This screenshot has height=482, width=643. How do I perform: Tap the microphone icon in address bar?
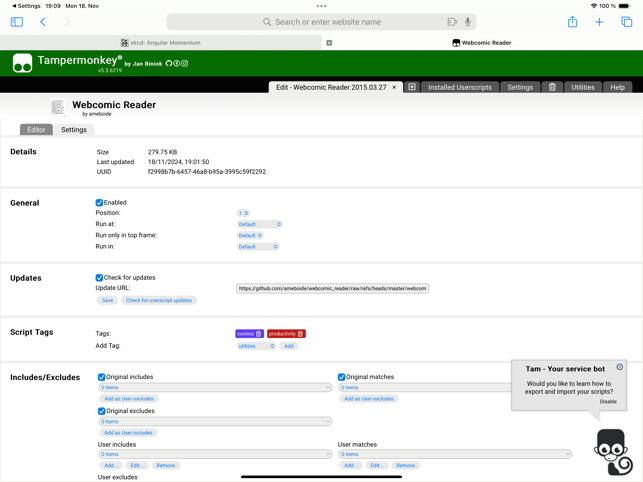(467, 22)
